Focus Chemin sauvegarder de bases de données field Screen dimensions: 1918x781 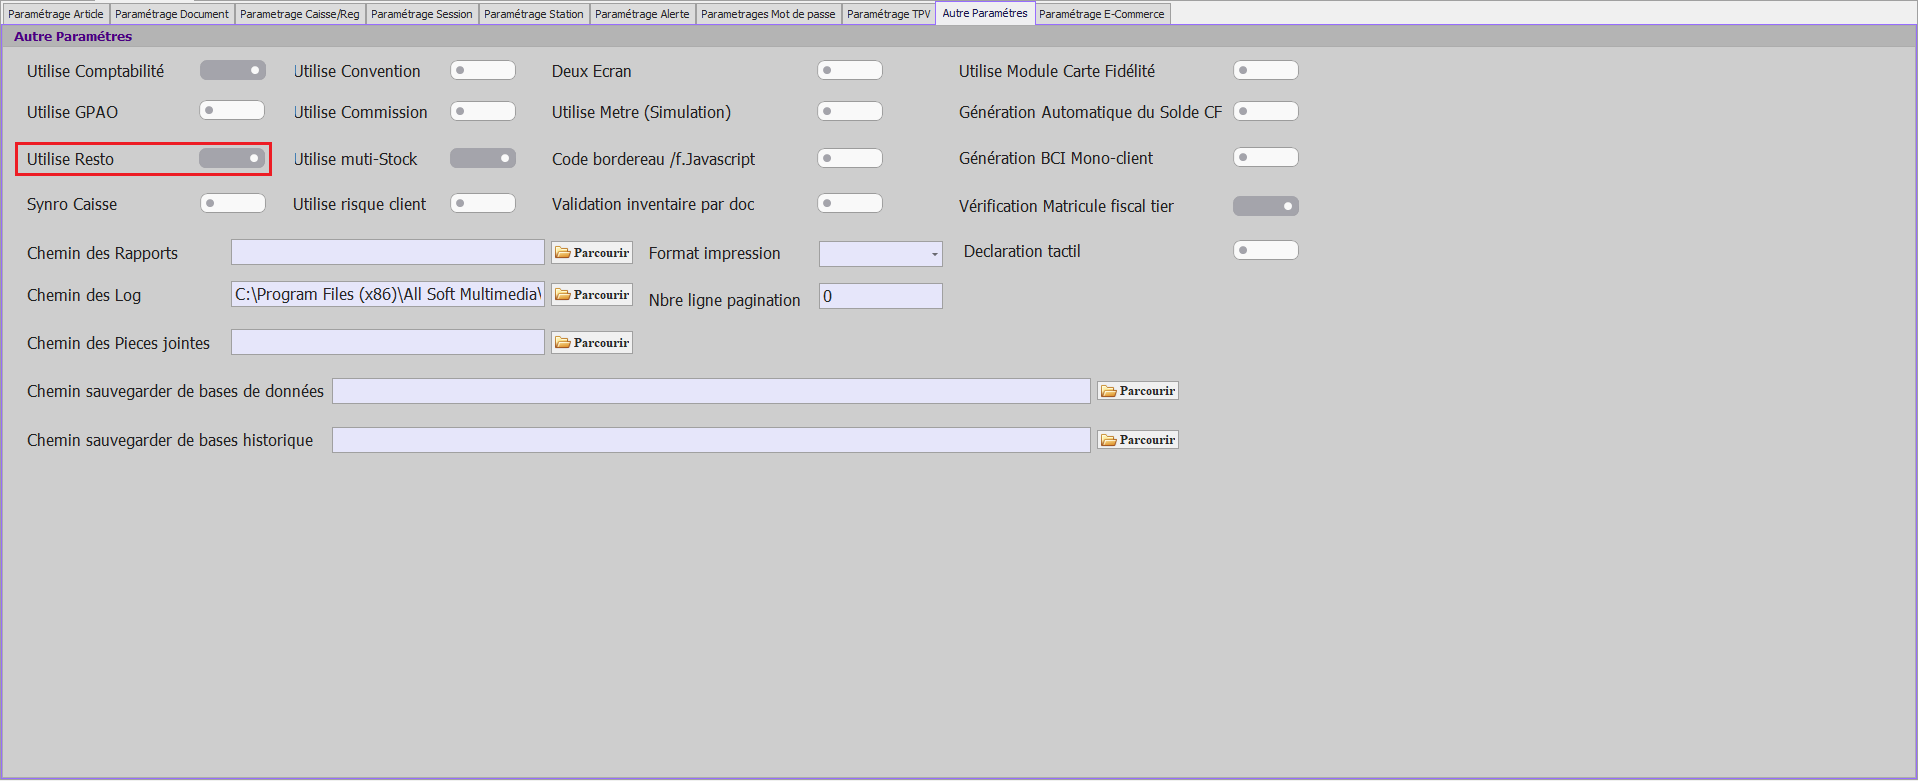[x=711, y=391]
